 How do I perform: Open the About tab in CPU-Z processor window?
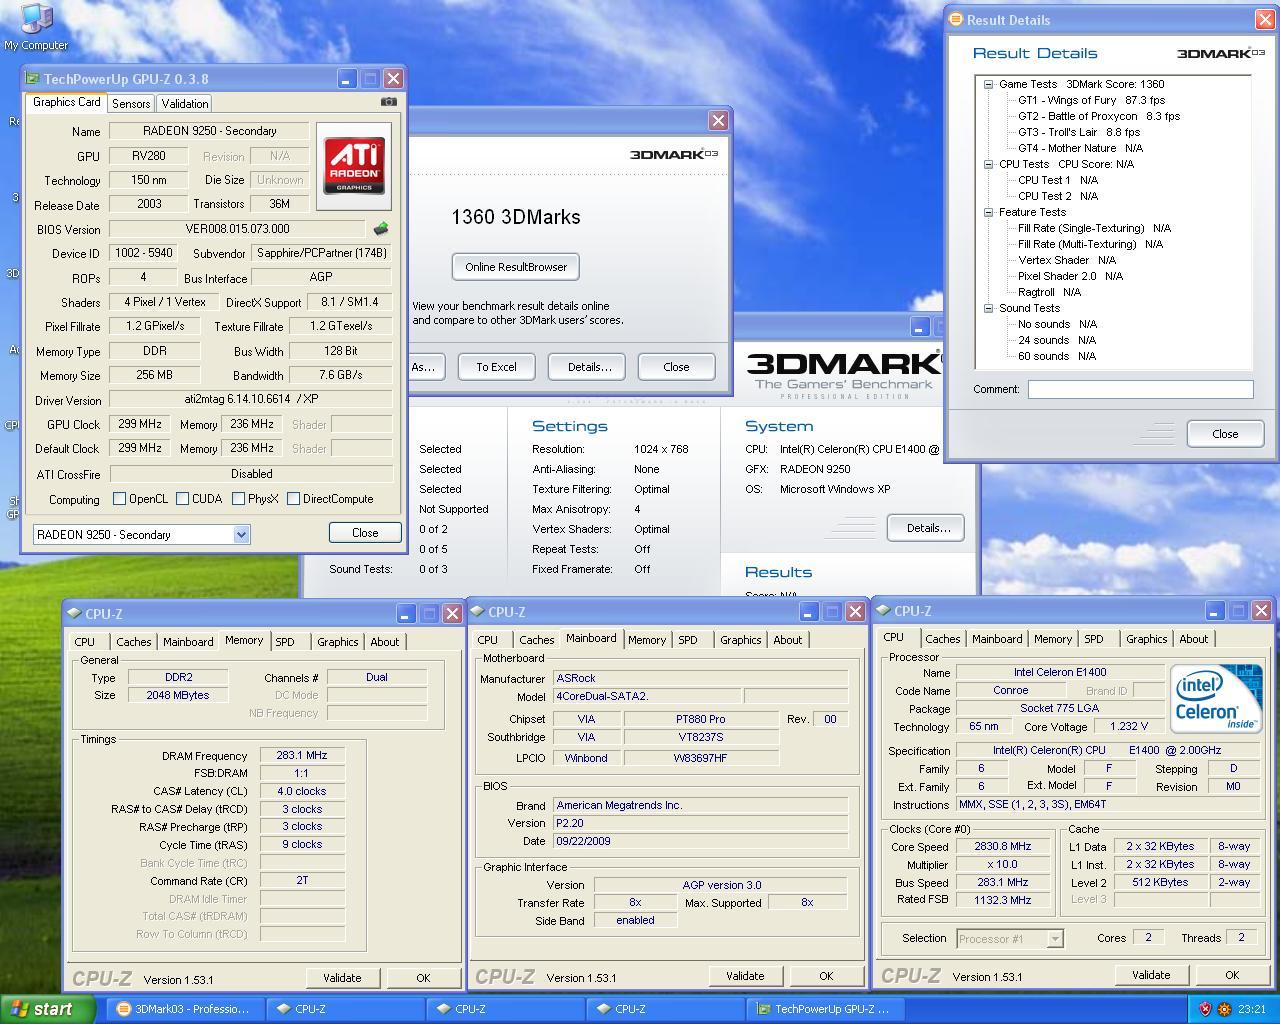[x=1194, y=639]
